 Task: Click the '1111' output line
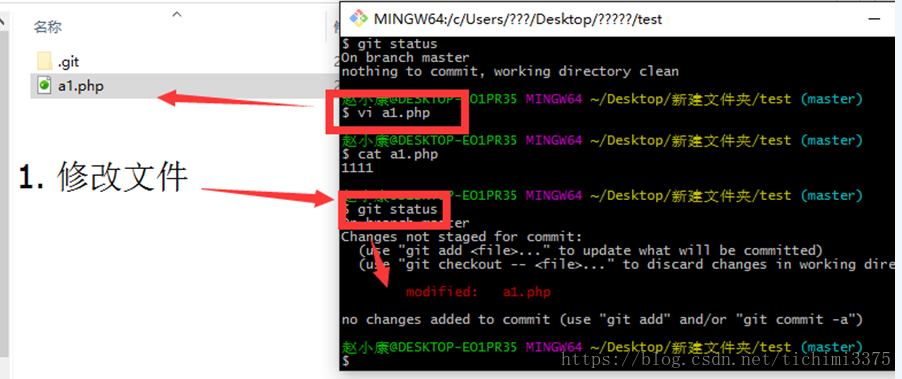[x=357, y=168]
